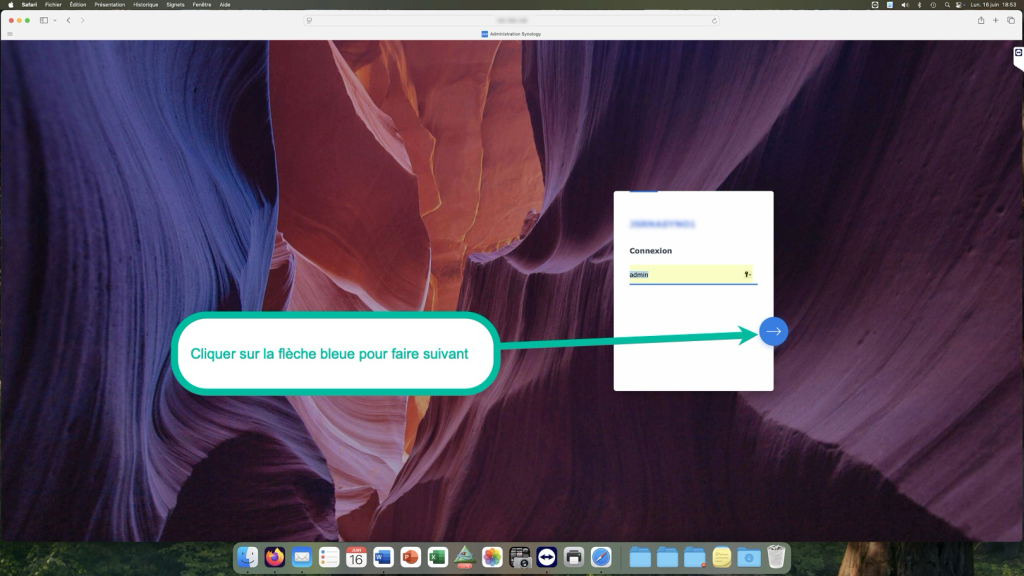Open the Signets menu
Viewport: 1024px width, 576px height.
point(175,5)
